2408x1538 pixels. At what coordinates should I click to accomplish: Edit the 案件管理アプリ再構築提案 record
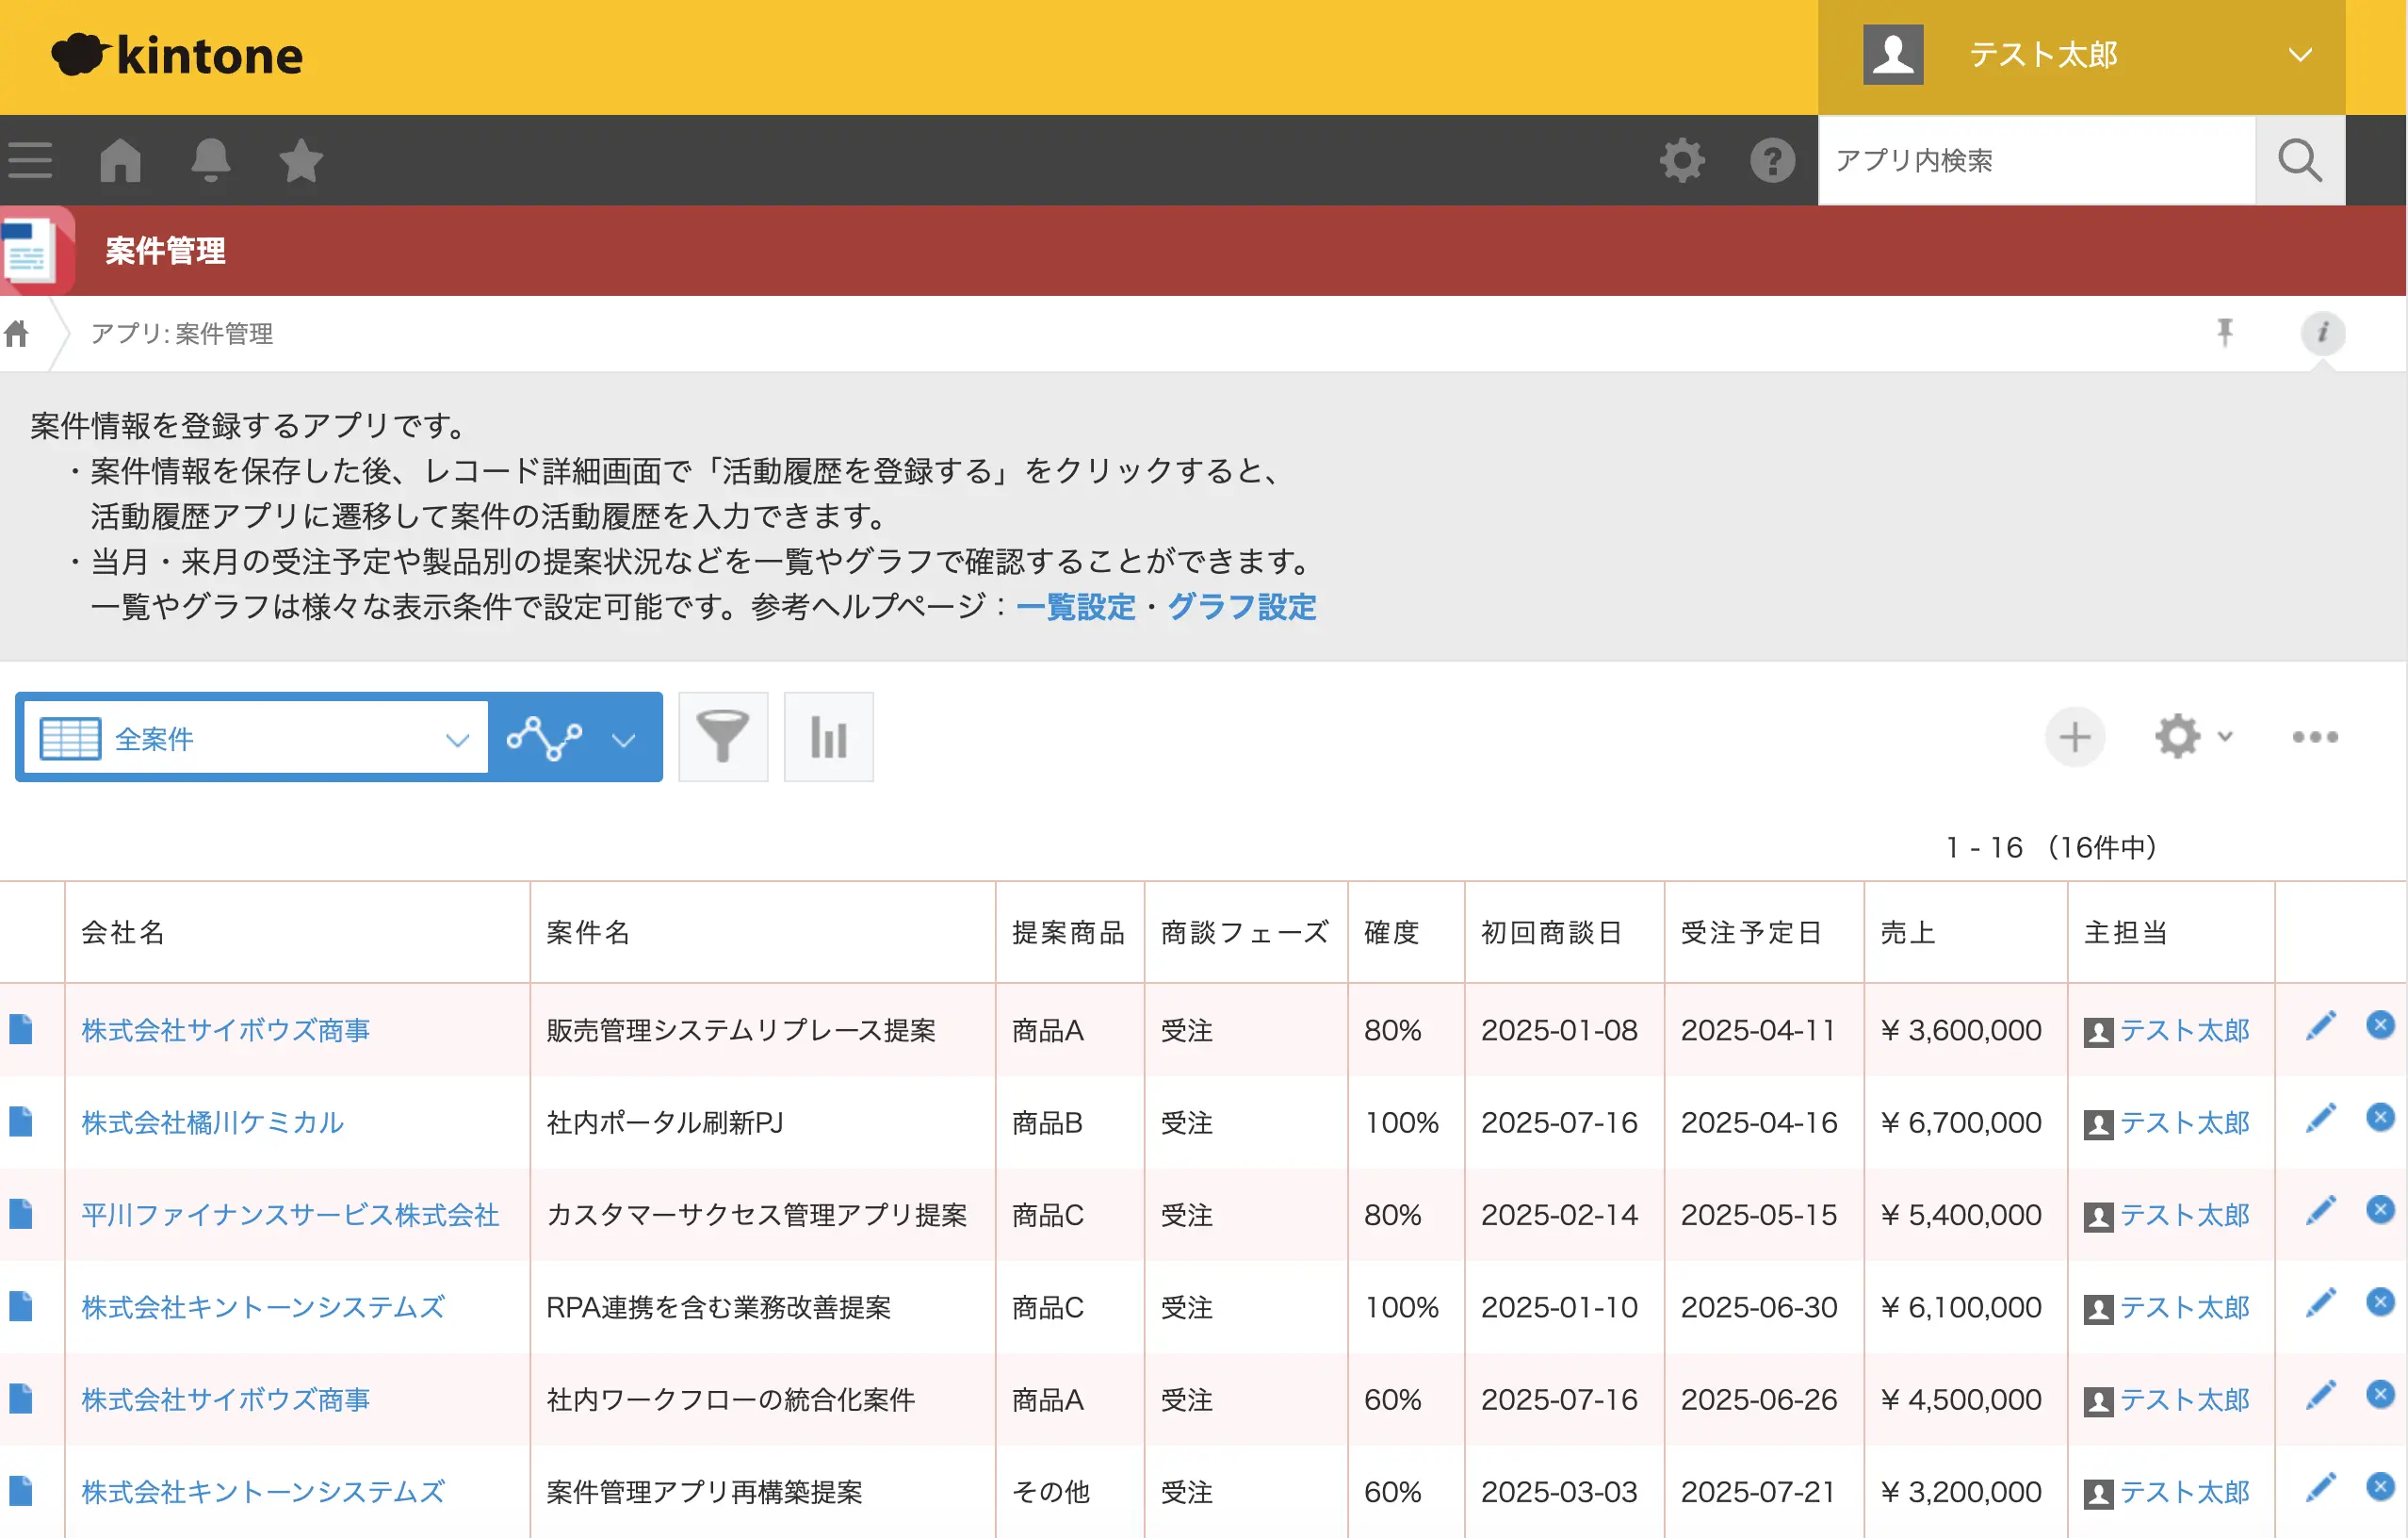pos(2321,1487)
